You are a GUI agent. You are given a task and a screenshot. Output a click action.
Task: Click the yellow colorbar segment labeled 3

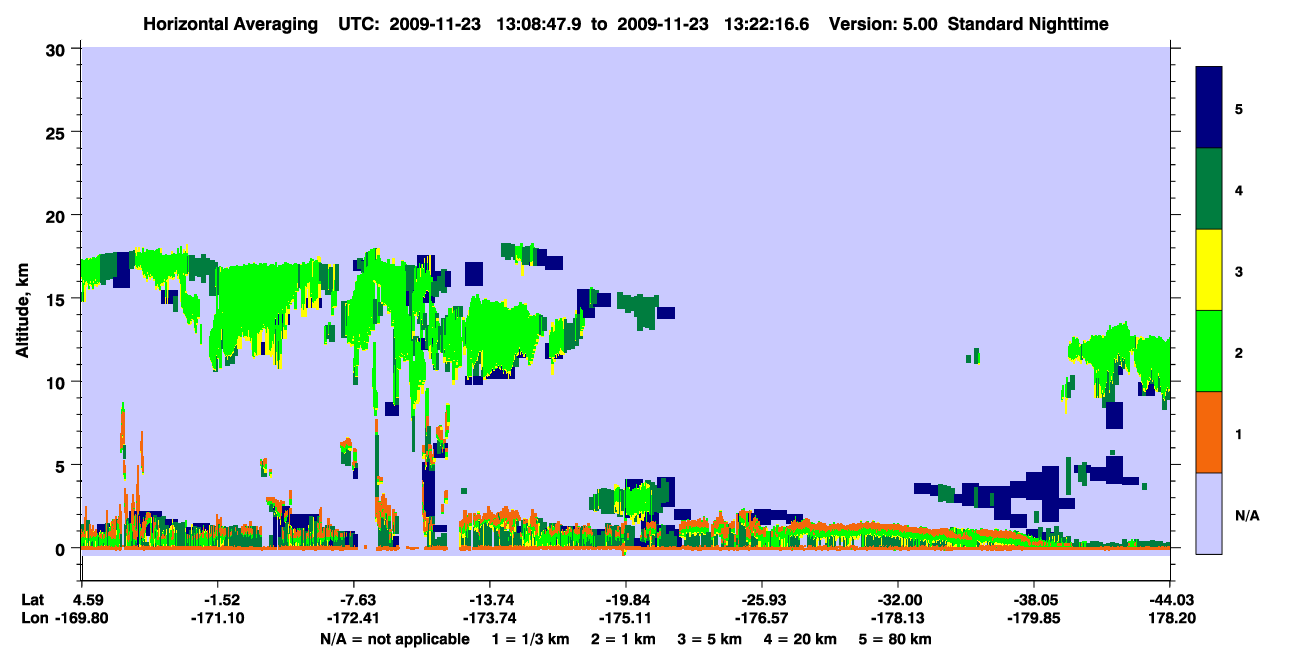click(x=1209, y=270)
